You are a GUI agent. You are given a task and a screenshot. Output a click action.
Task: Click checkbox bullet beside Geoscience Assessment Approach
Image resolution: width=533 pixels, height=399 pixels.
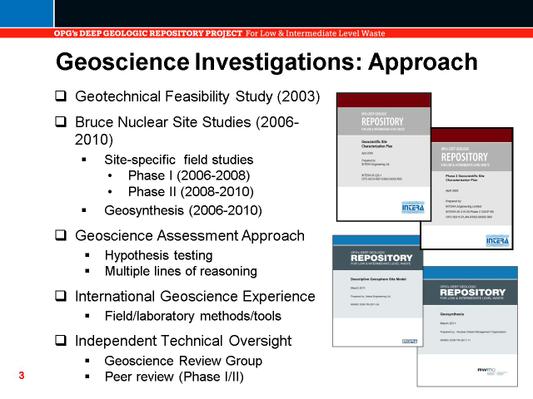tap(61, 235)
